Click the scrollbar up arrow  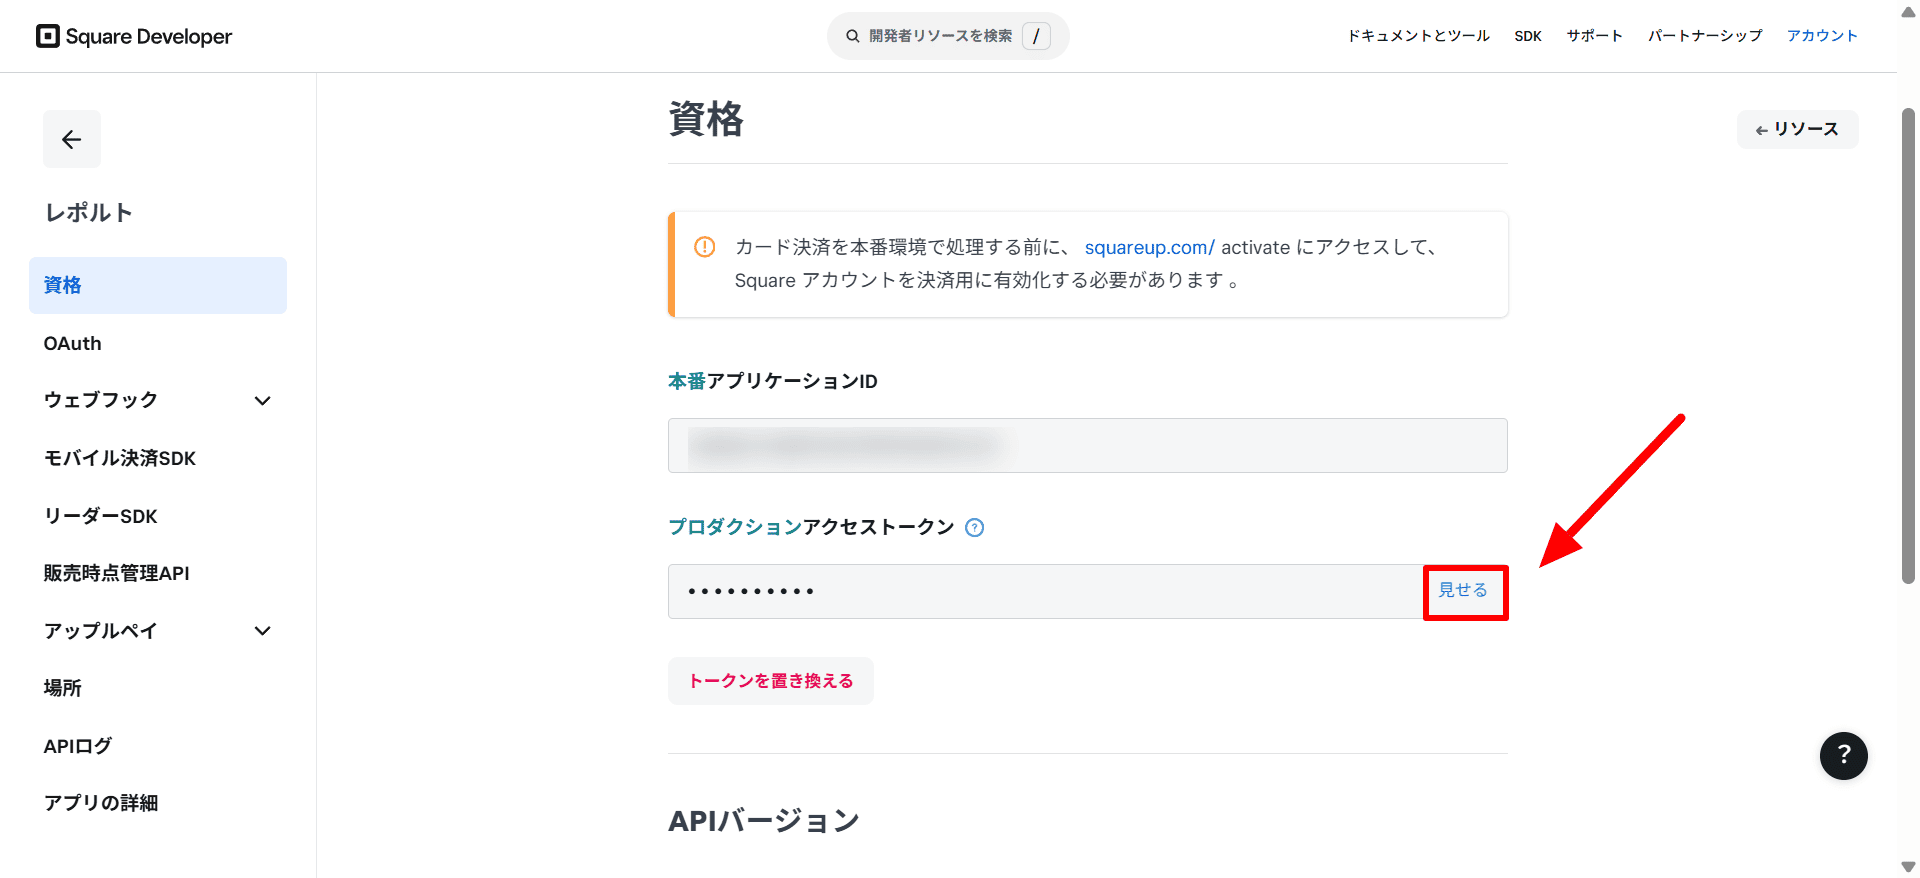tap(1908, 10)
